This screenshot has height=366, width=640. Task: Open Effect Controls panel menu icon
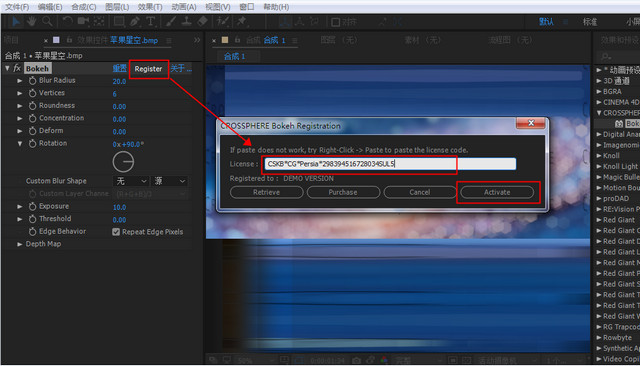(169, 40)
